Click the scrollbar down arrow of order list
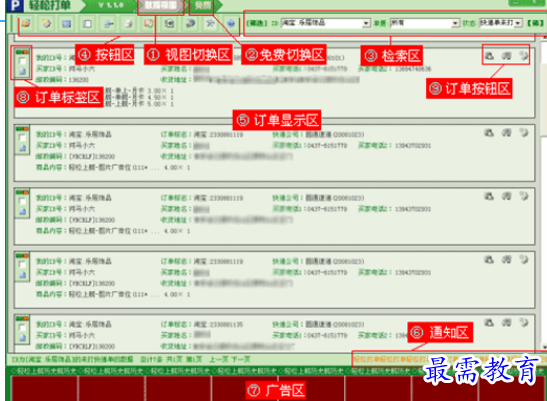Viewport: 547px width, 401px height. (x=544, y=347)
